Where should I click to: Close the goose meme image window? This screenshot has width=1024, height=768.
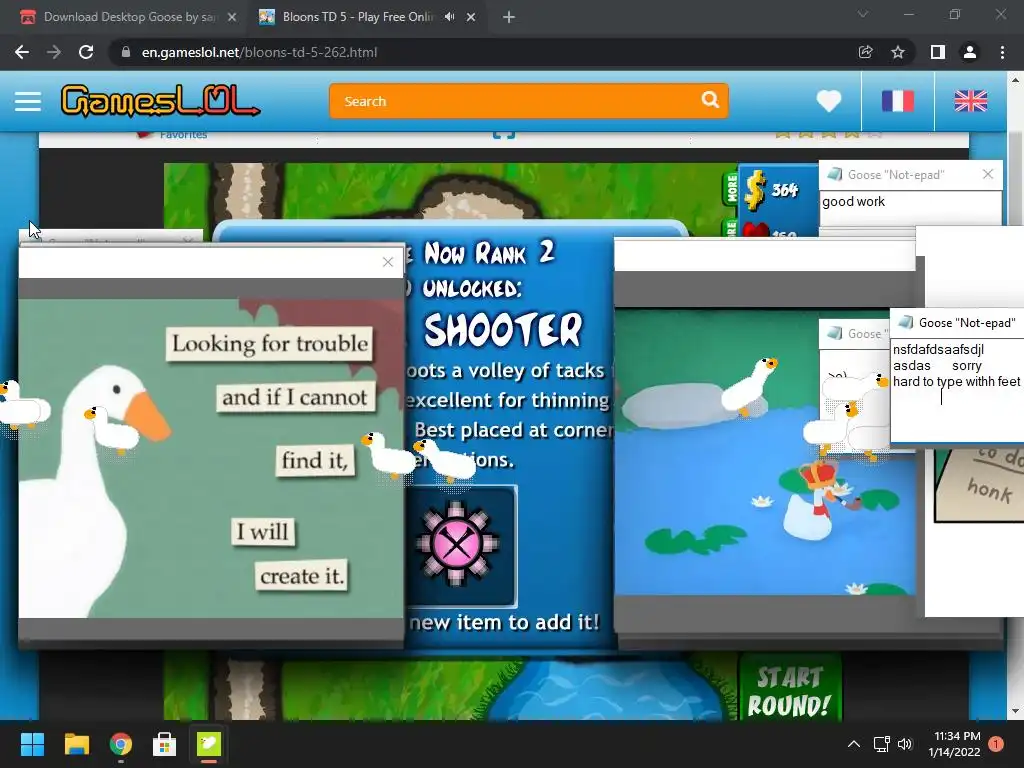tap(388, 262)
